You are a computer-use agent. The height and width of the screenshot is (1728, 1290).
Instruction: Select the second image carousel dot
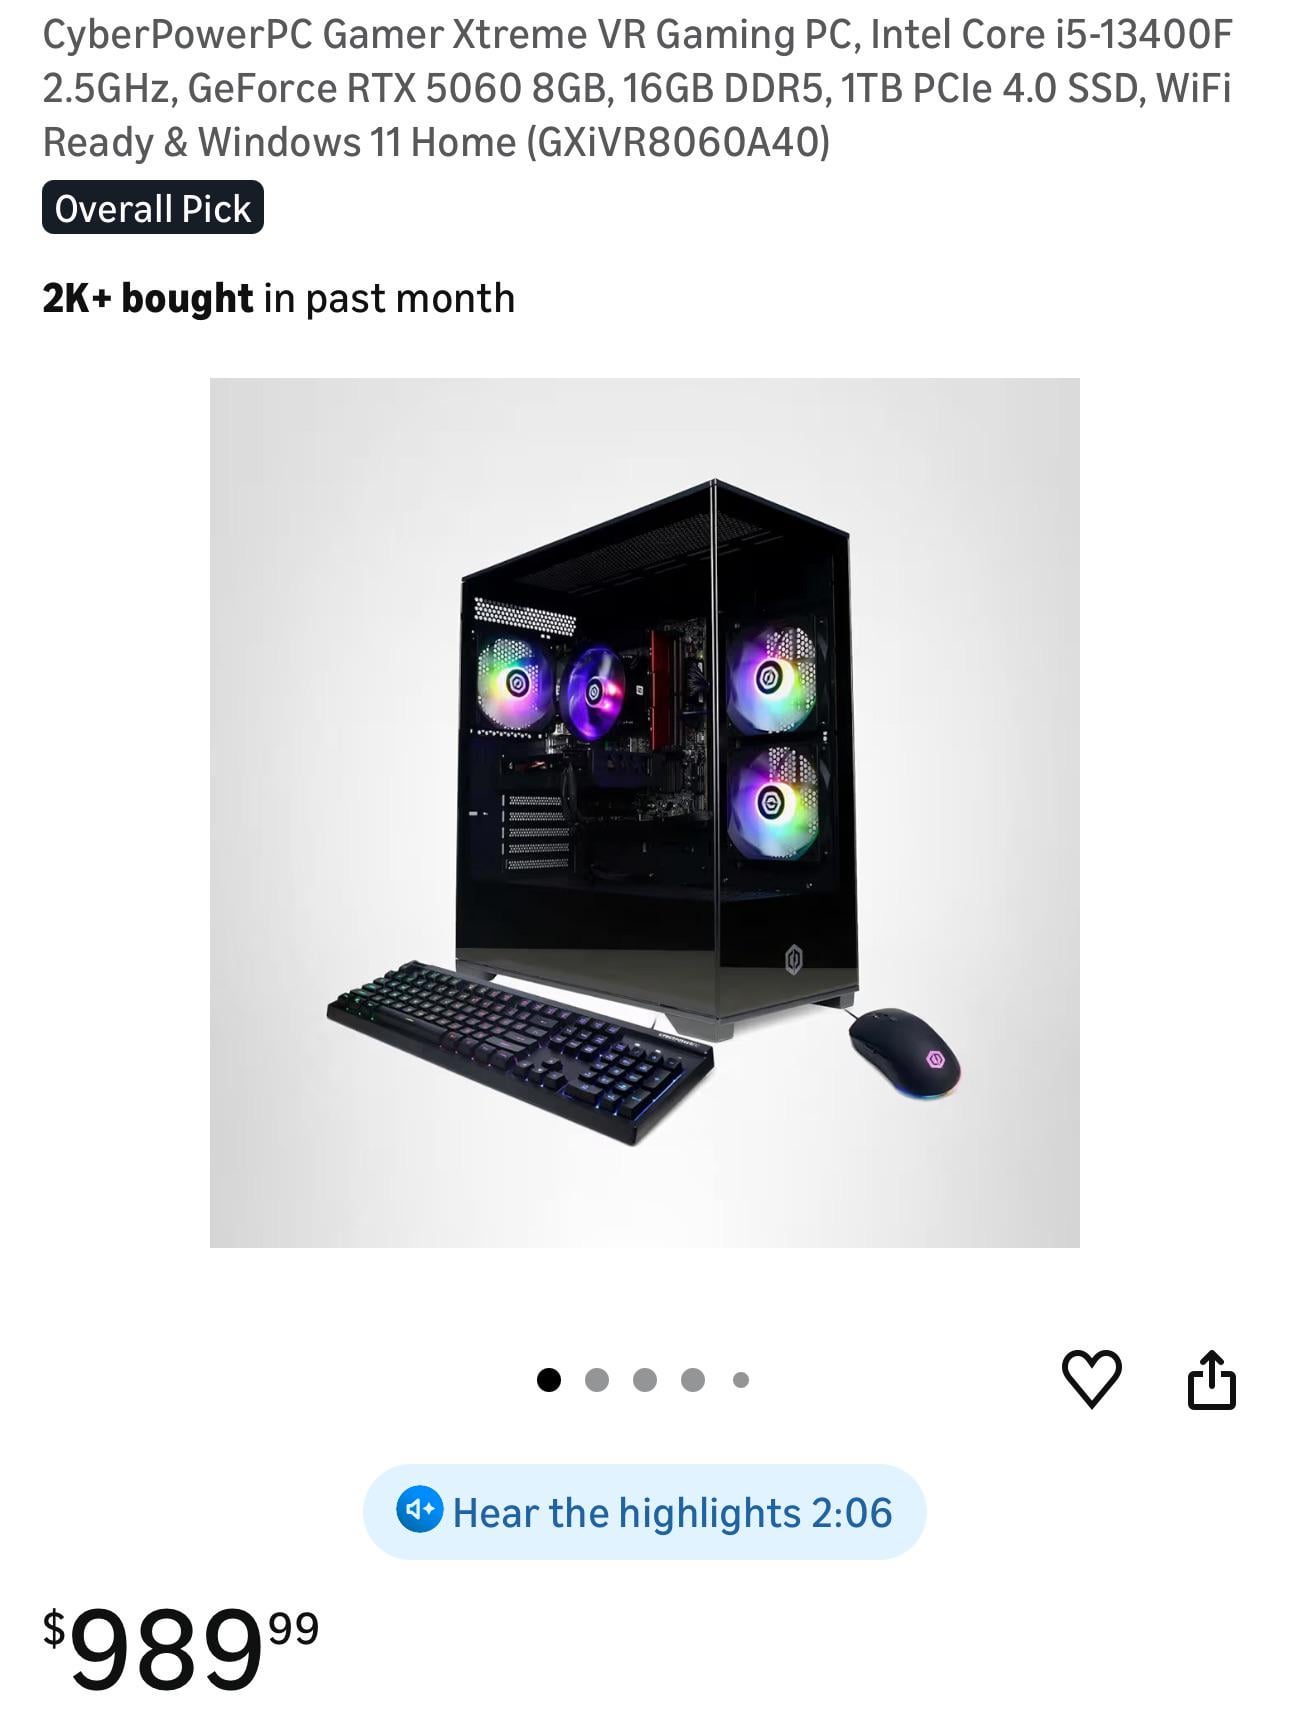click(x=597, y=1380)
